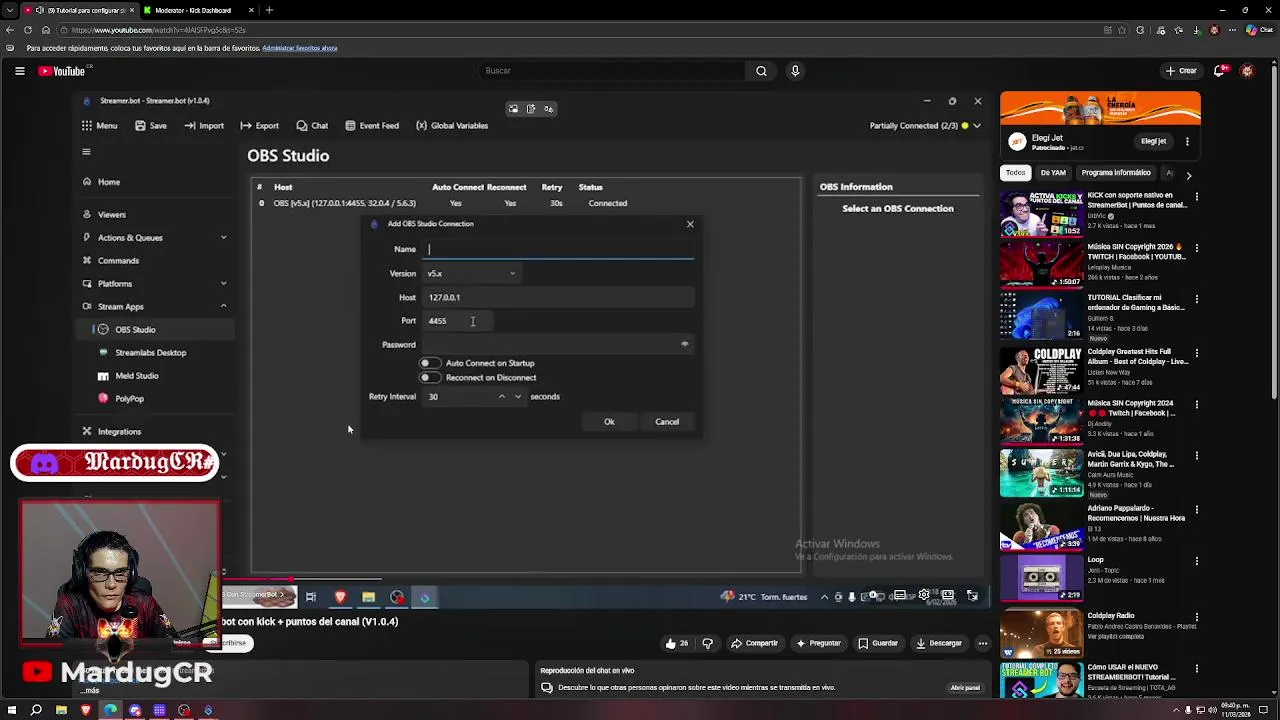Close the Add OBS Studio Connection dialog
Image resolution: width=1280 pixels, height=720 pixels.
tap(690, 224)
